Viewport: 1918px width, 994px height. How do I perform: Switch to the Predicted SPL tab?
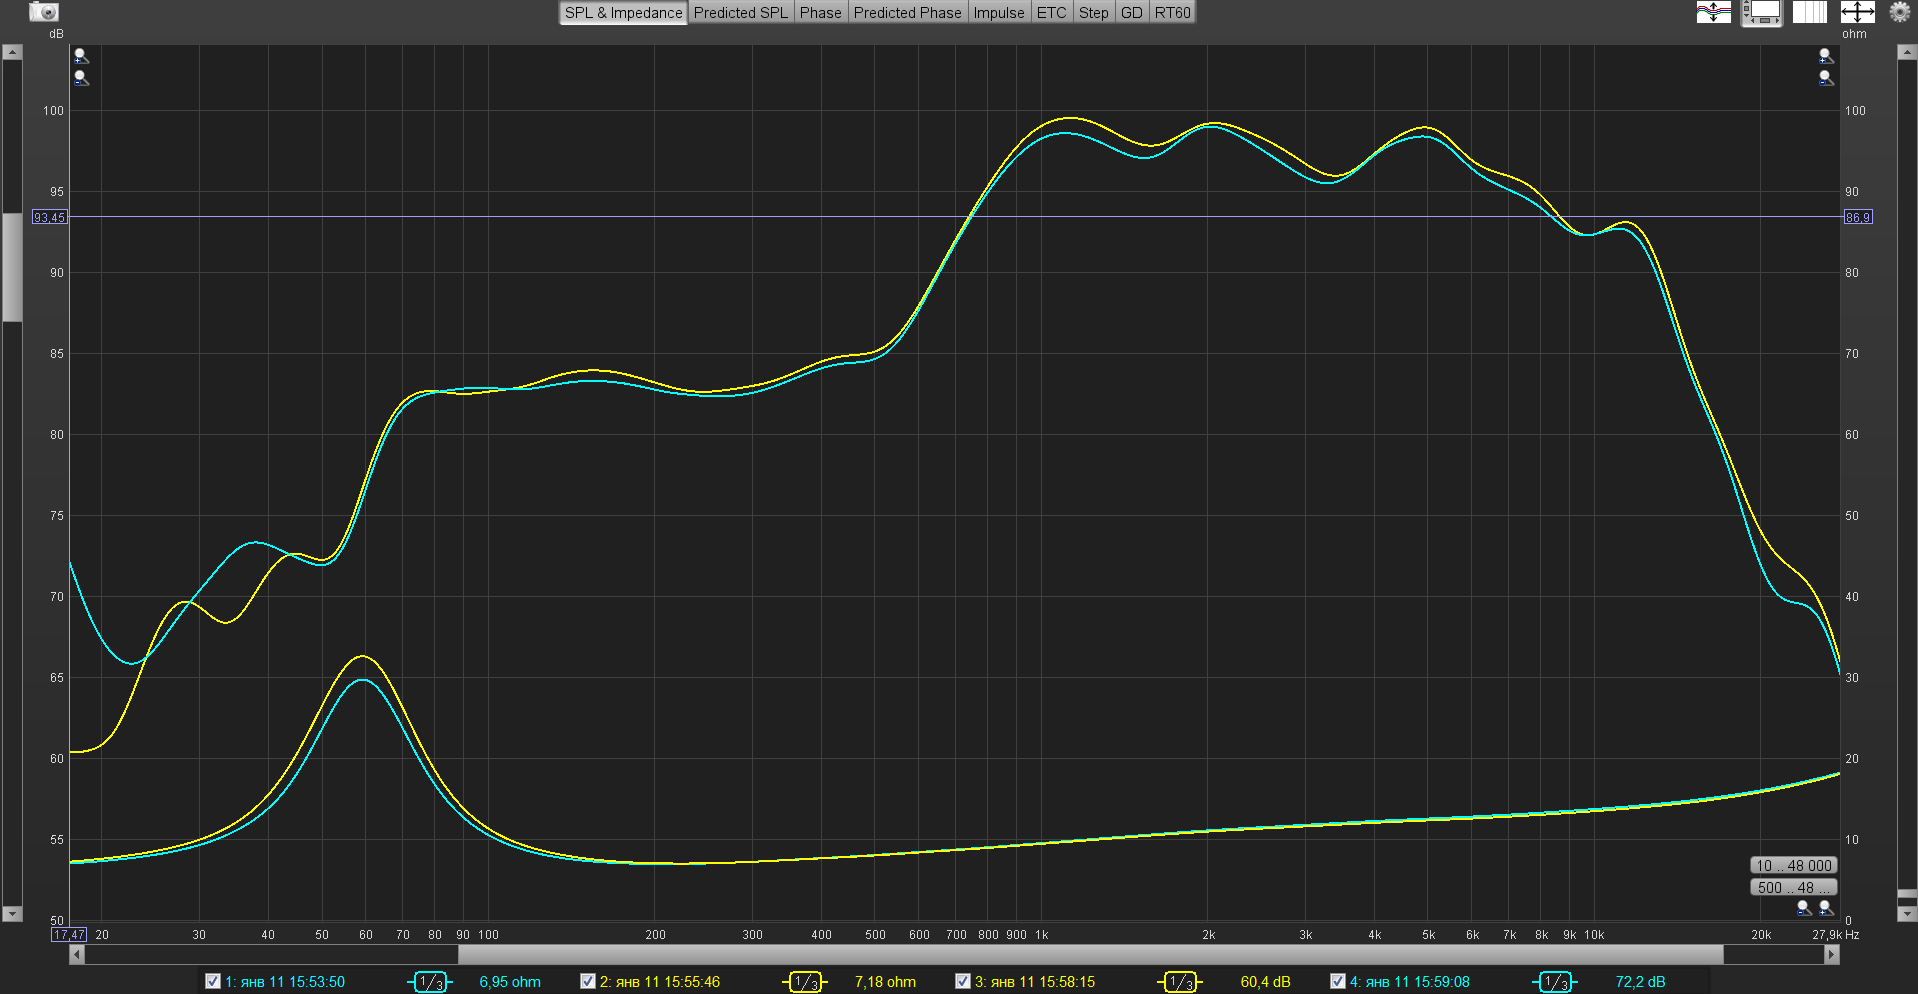[x=741, y=13]
